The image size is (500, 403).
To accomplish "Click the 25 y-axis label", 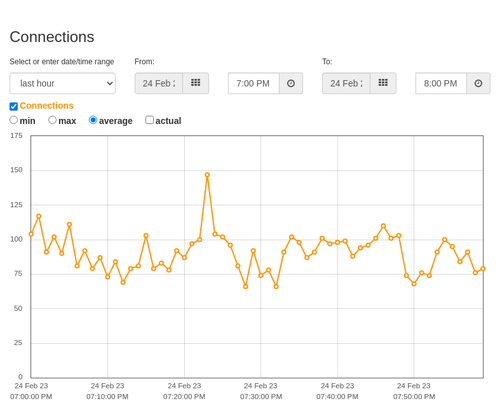I will [18, 343].
